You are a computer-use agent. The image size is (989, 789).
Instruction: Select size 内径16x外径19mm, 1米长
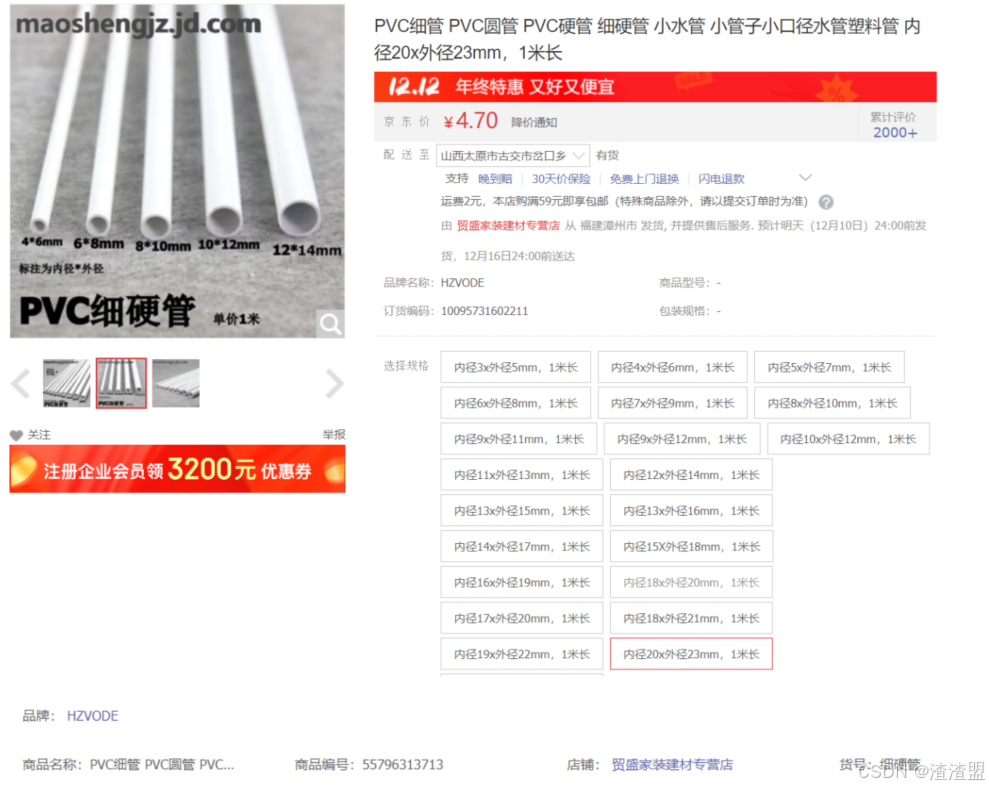522,583
